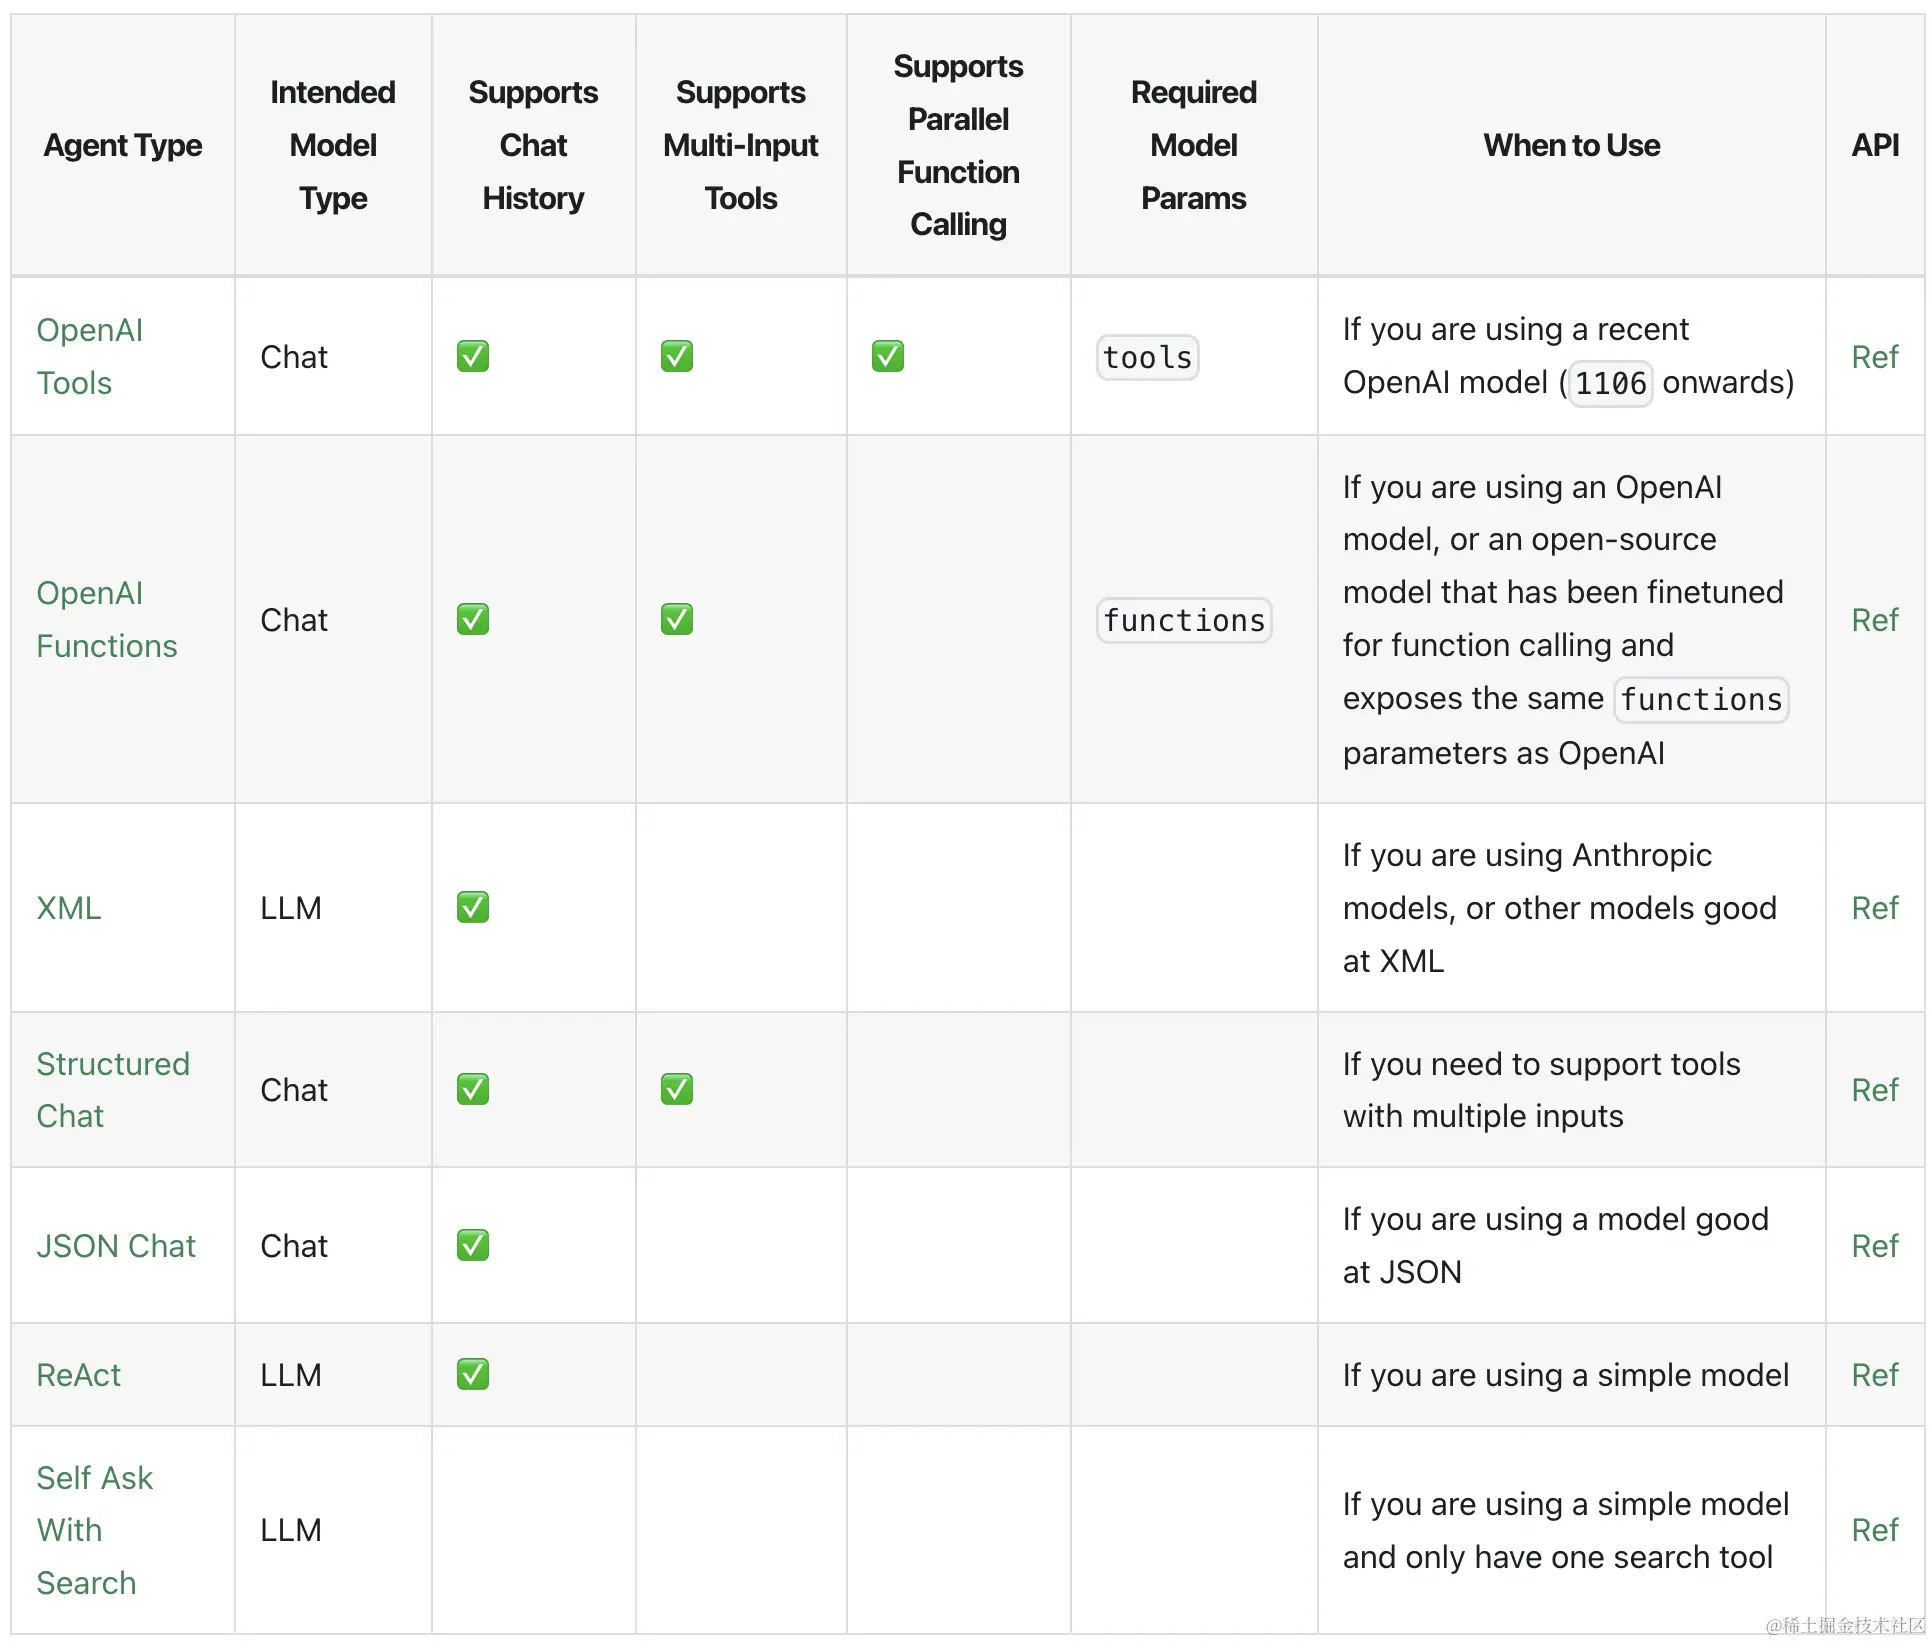Go to the JSON Chat agent page

pos(116,1246)
